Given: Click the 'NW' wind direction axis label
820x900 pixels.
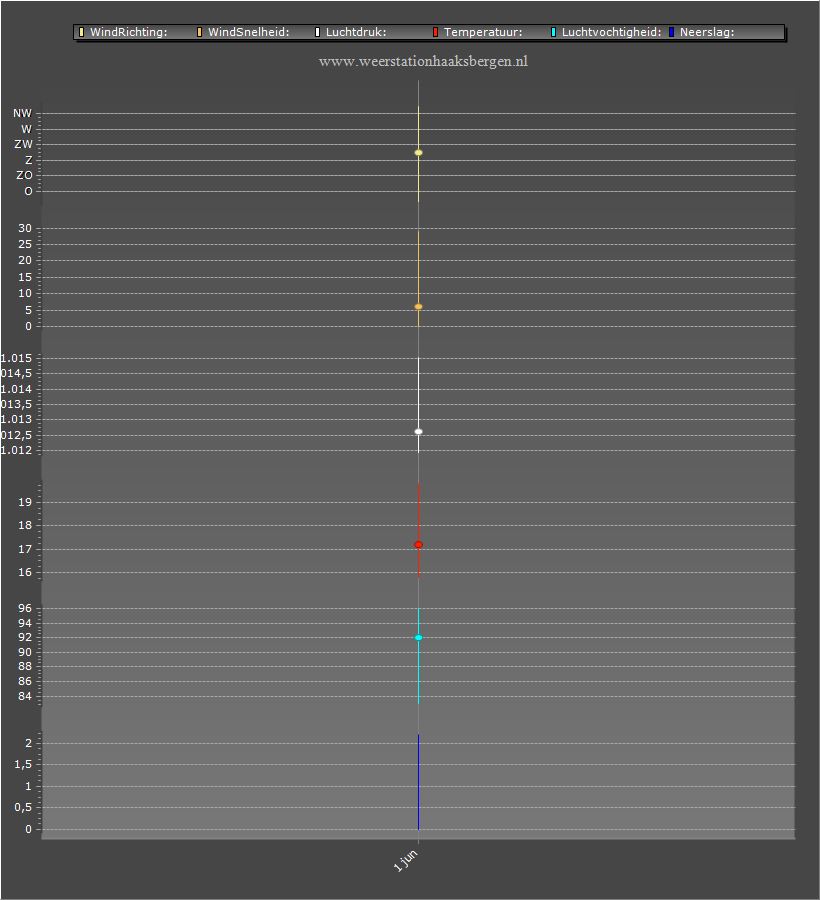Looking at the screenshot, I should point(22,113).
